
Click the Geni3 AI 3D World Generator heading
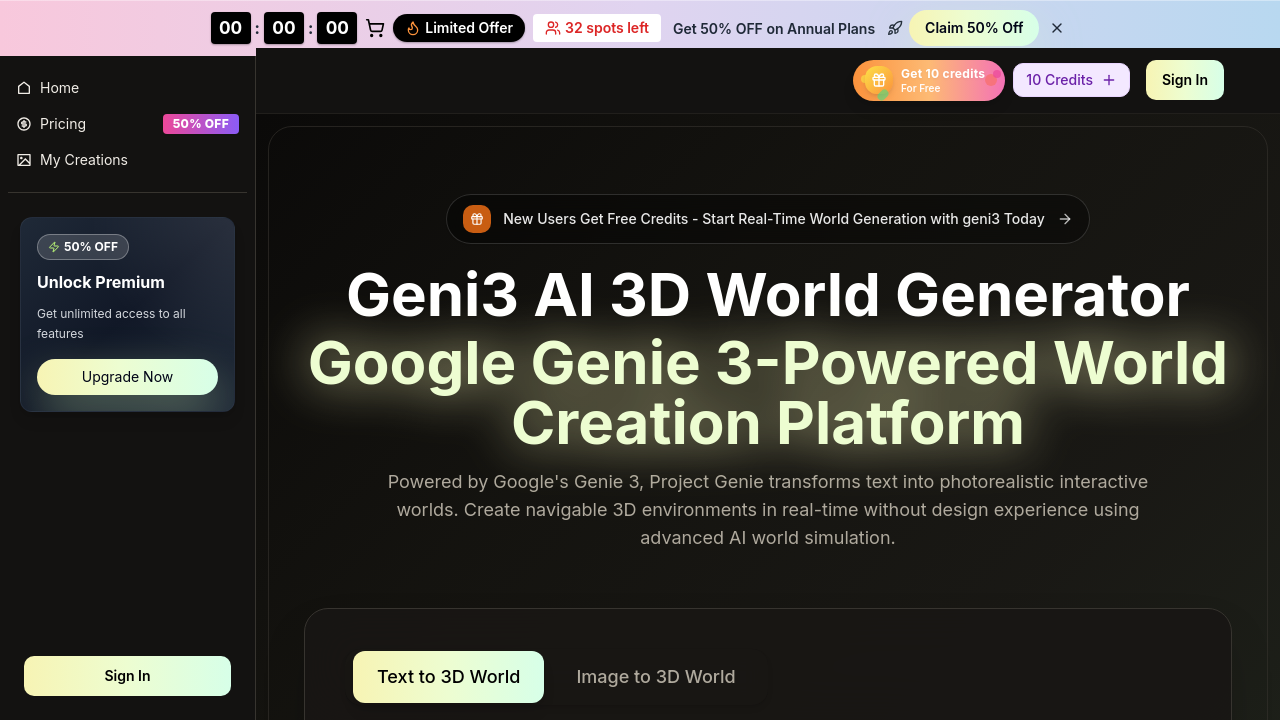point(768,295)
